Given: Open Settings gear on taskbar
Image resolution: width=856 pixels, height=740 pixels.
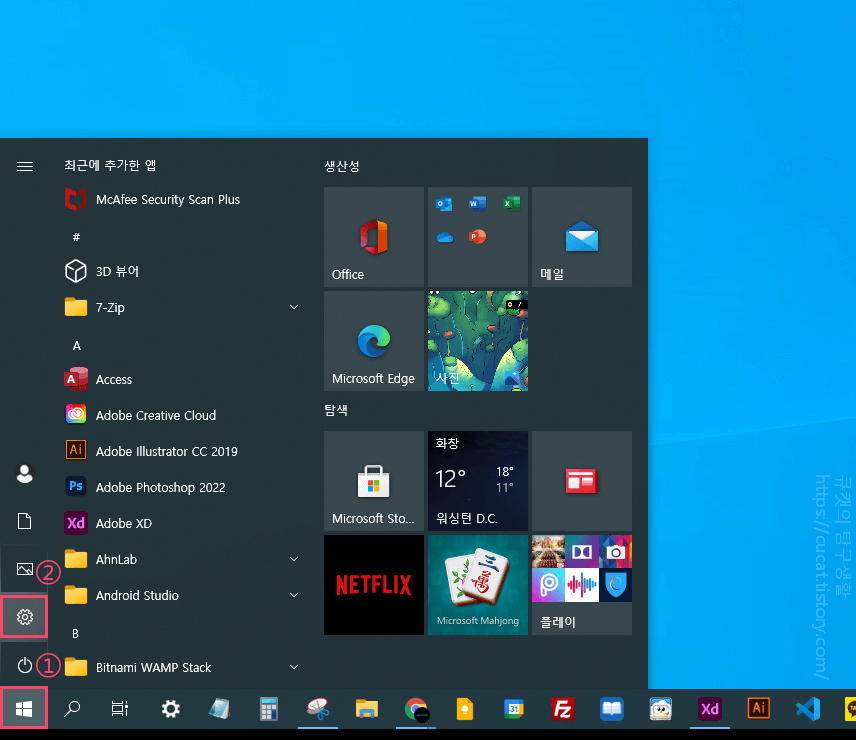Looking at the screenshot, I should (170, 709).
